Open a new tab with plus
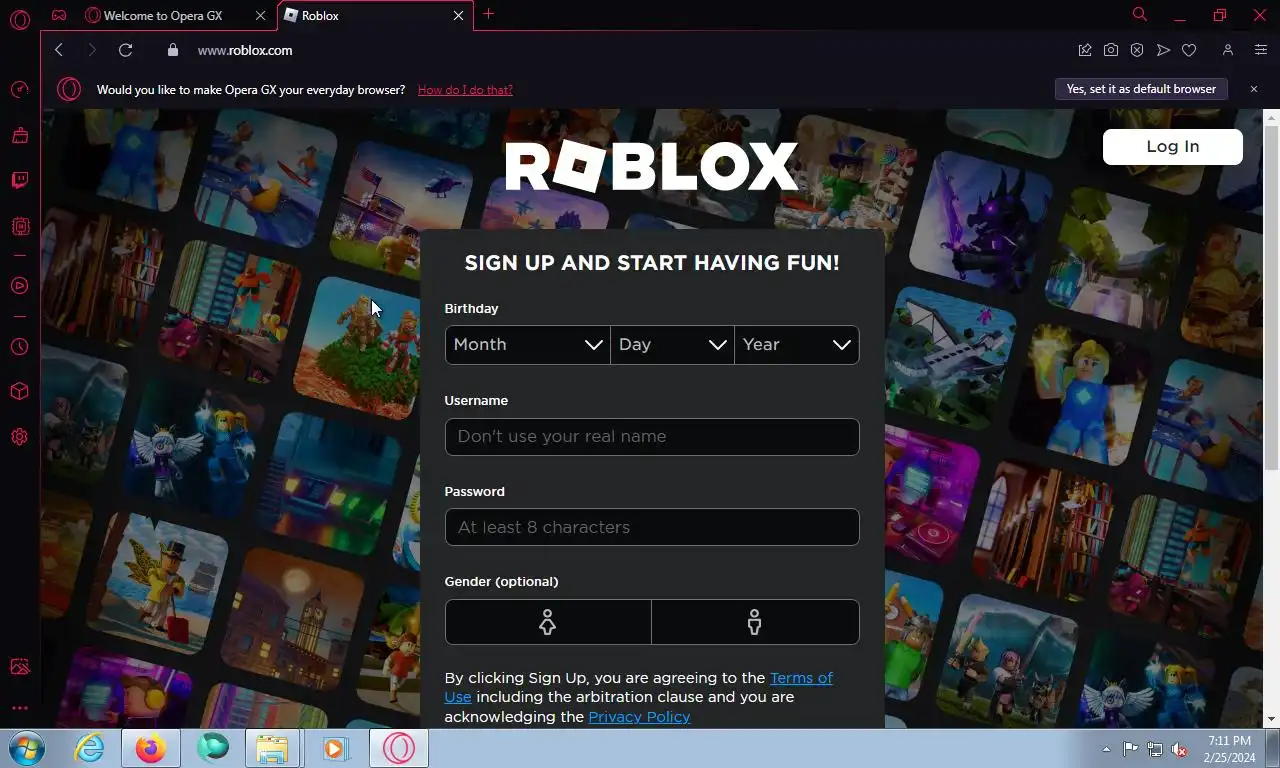 coord(489,14)
